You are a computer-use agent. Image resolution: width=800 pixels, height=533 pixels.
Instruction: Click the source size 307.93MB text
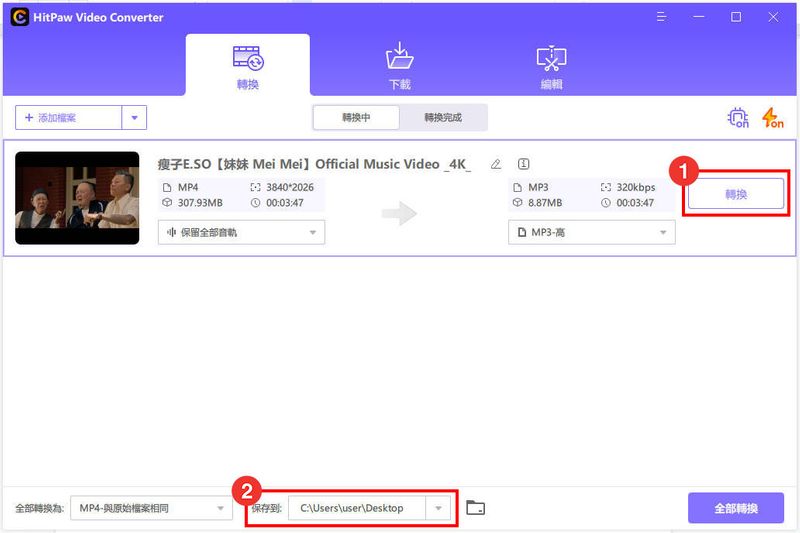coord(200,203)
